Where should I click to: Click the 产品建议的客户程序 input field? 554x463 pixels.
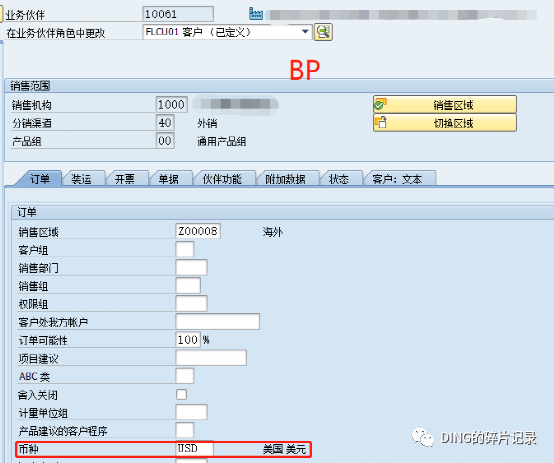pos(185,430)
